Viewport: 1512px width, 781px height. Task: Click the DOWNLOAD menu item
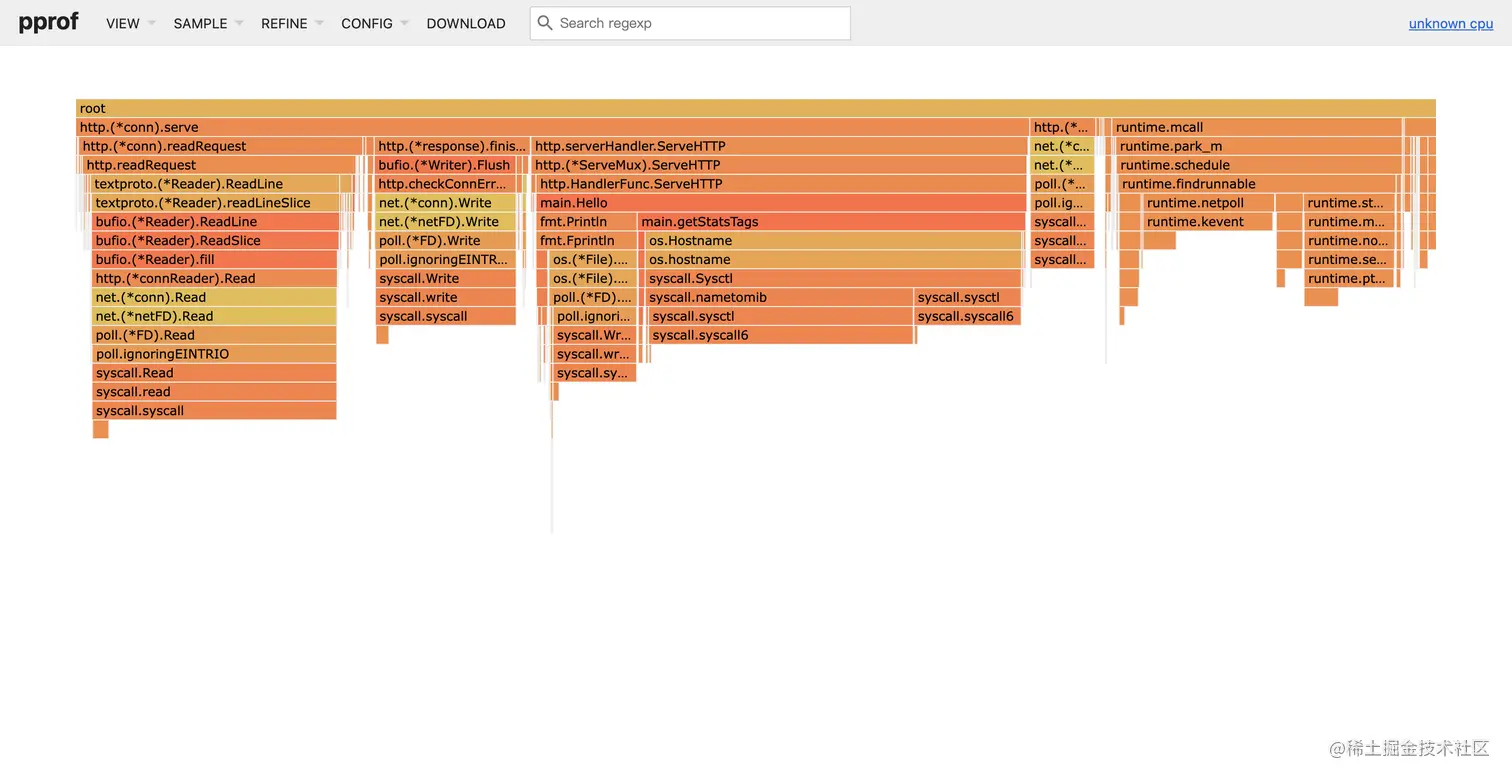[x=465, y=23]
